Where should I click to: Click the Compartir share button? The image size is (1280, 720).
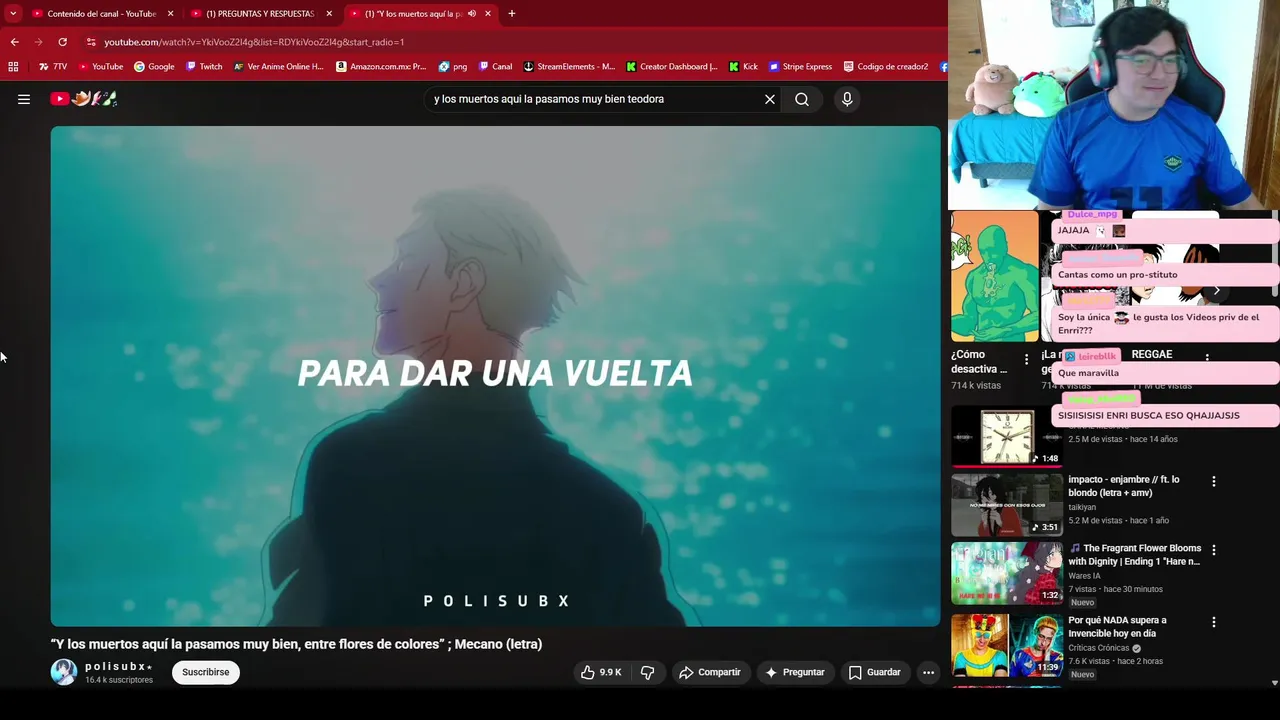[x=710, y=672]
